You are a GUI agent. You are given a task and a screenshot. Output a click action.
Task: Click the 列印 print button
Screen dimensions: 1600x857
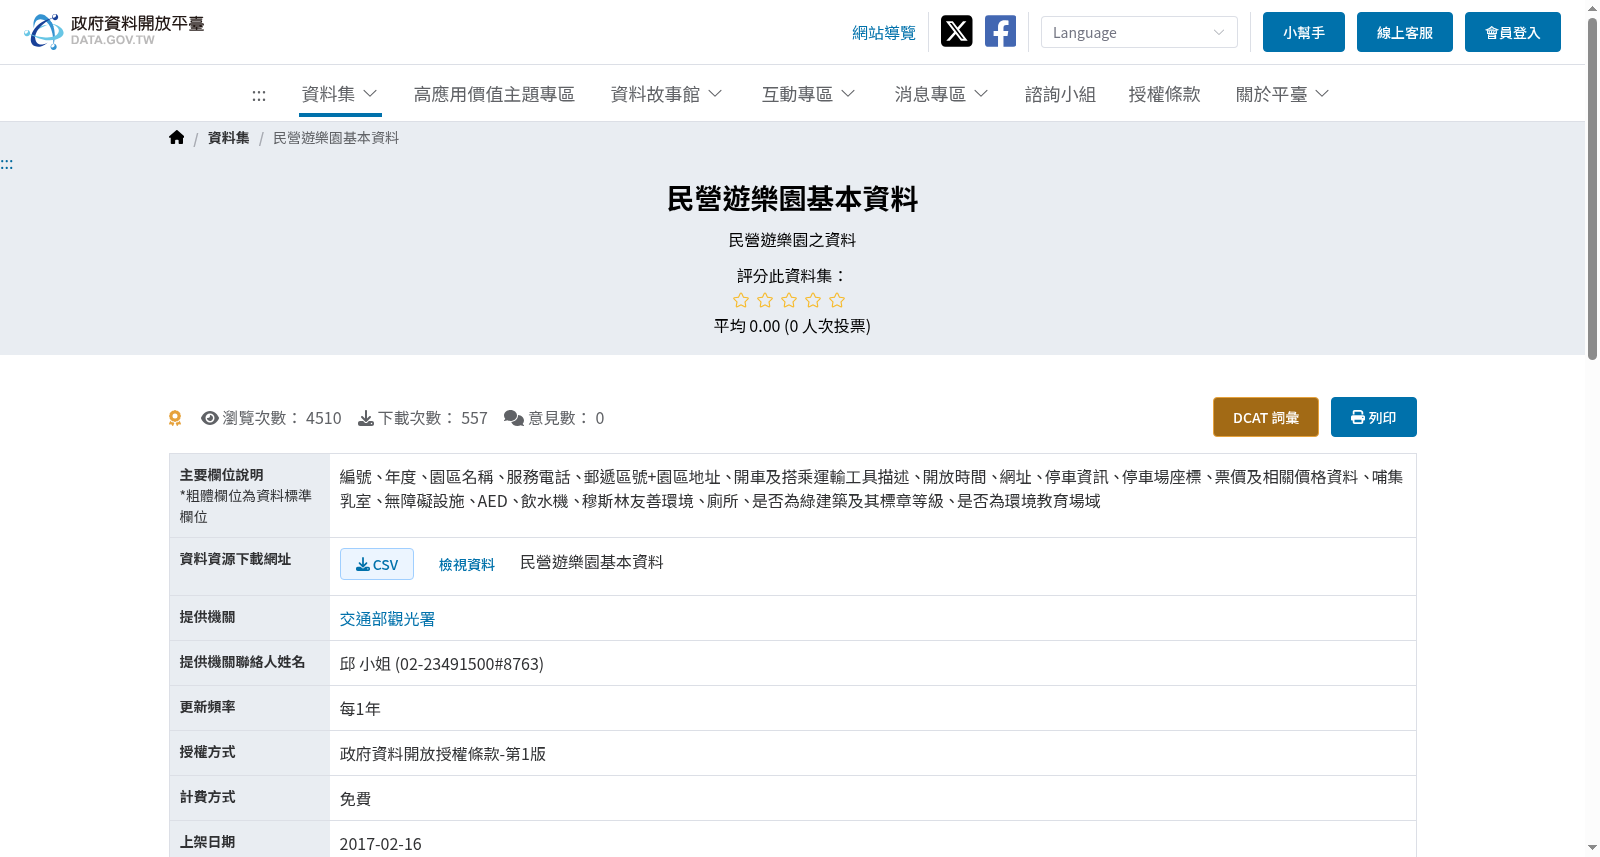[1374, 417]
